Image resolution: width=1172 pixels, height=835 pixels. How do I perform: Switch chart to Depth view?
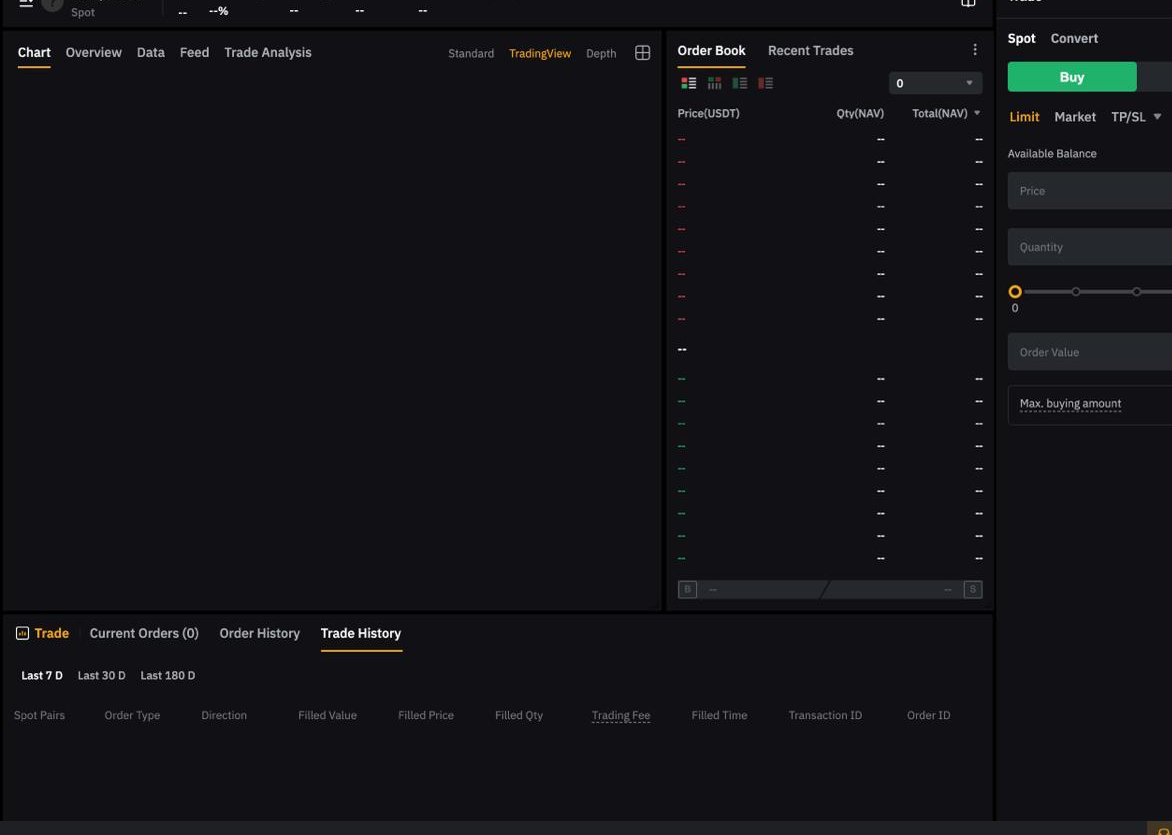point(601,53)
